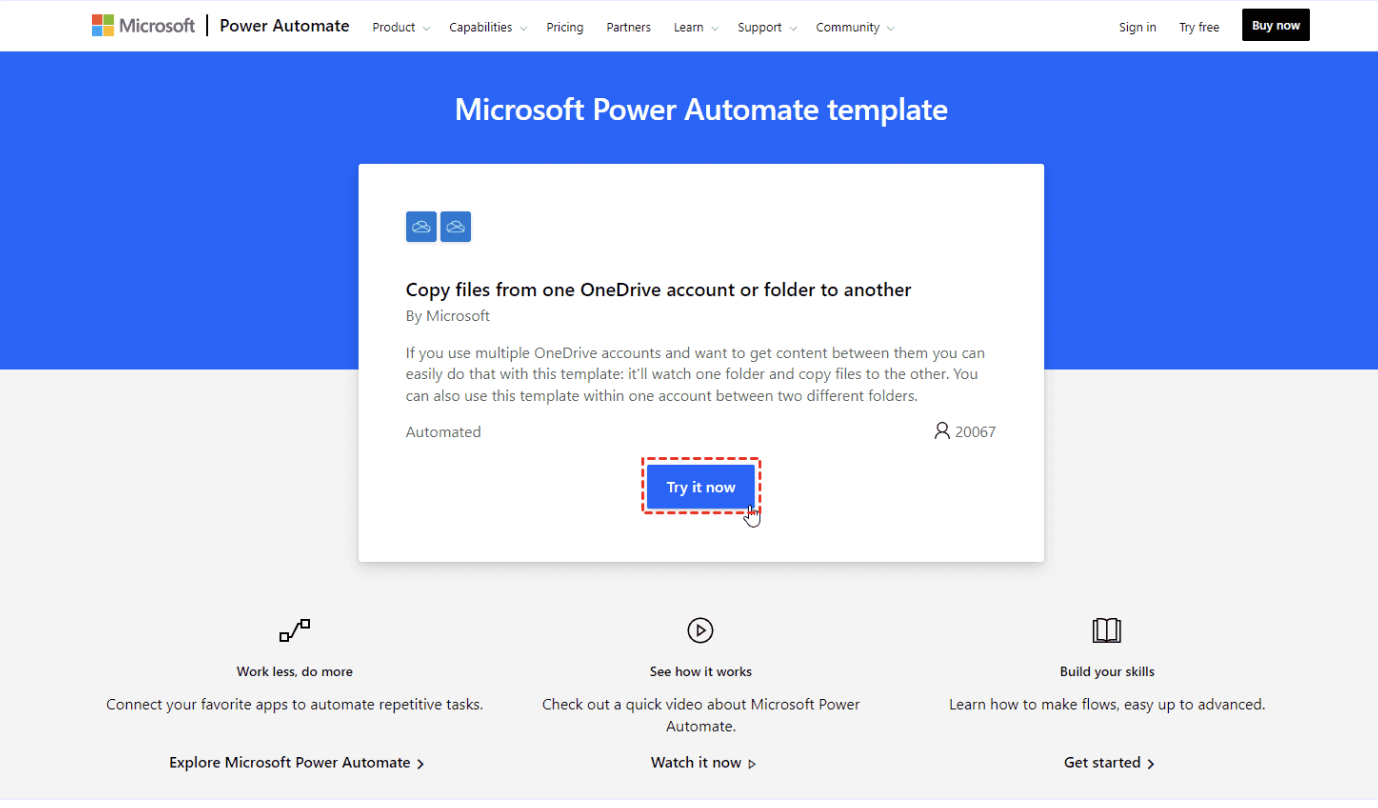This screenshot has width=1378, height=808.
Task: Click the flow connector icon above Work less
Action: tap(295, 630)
